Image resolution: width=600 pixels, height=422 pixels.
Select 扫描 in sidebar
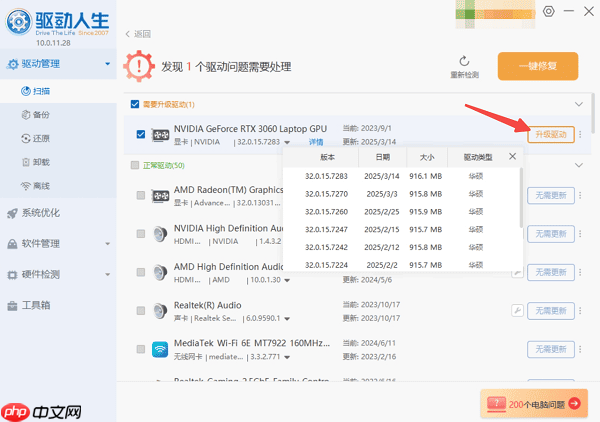tap(58, 91)
